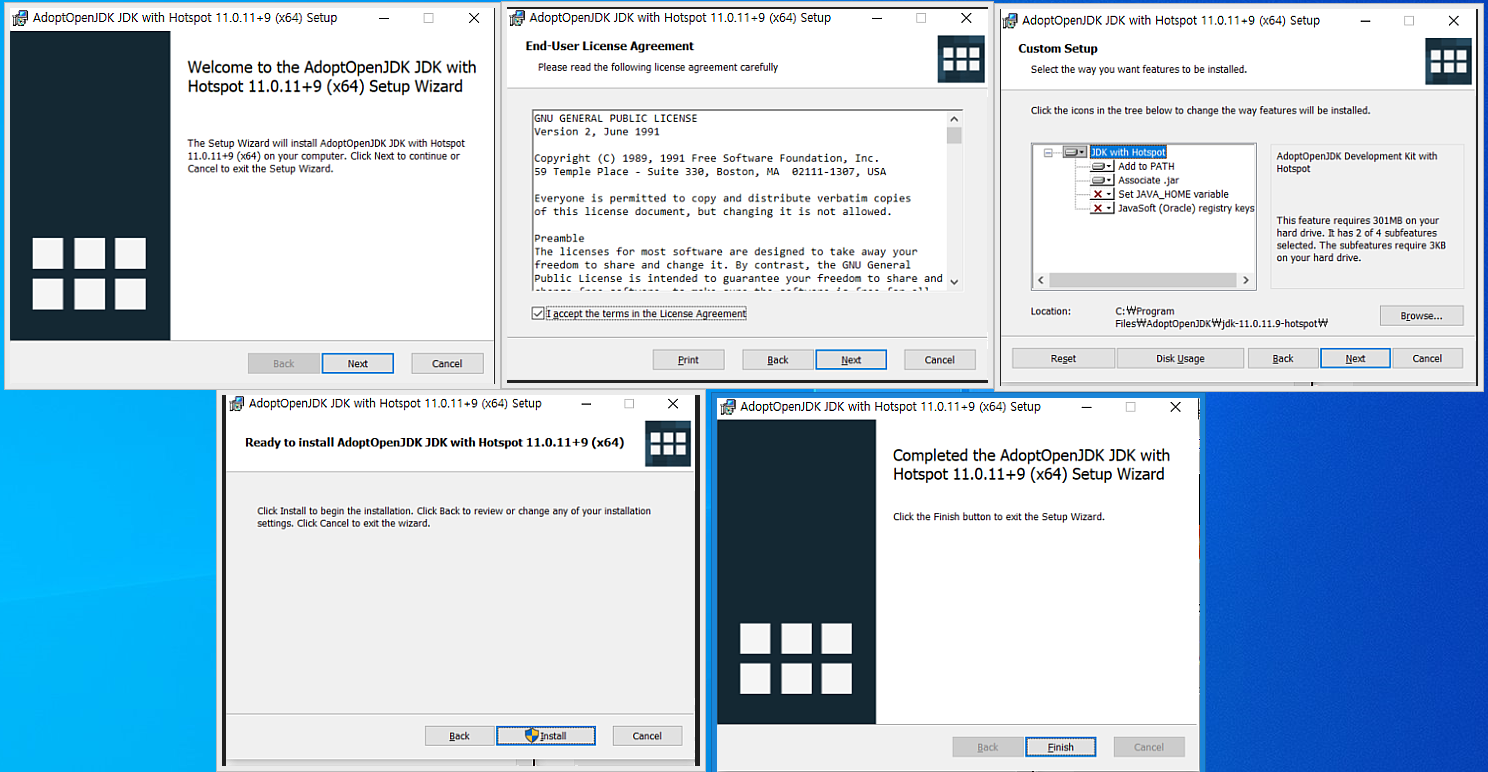1488x772 pixels.
Task: Click Back in the Custom Setup window
Action: (x=1283, y=358)
